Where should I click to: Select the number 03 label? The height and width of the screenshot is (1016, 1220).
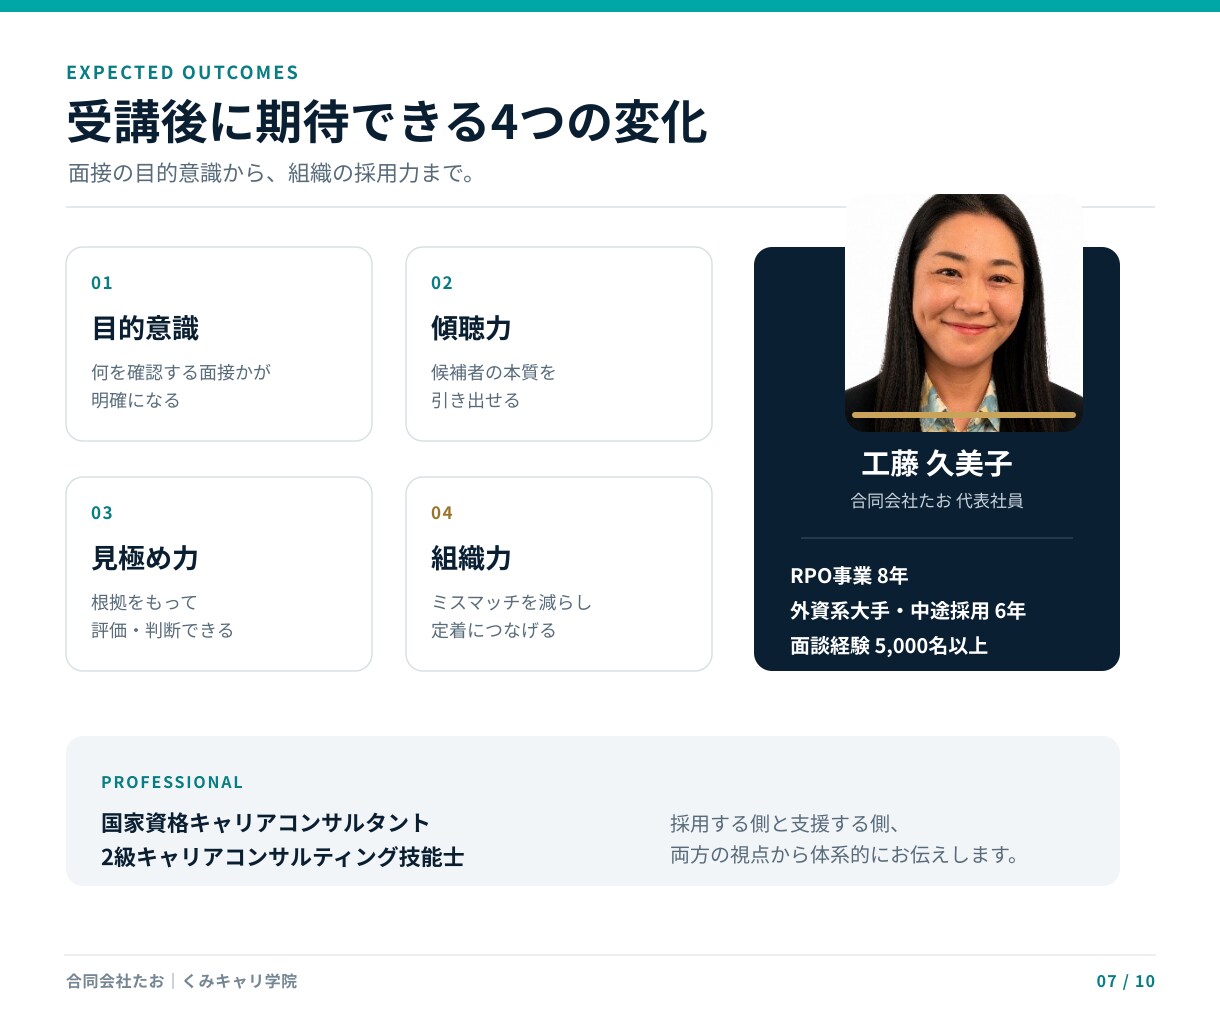tap(102, 513)
